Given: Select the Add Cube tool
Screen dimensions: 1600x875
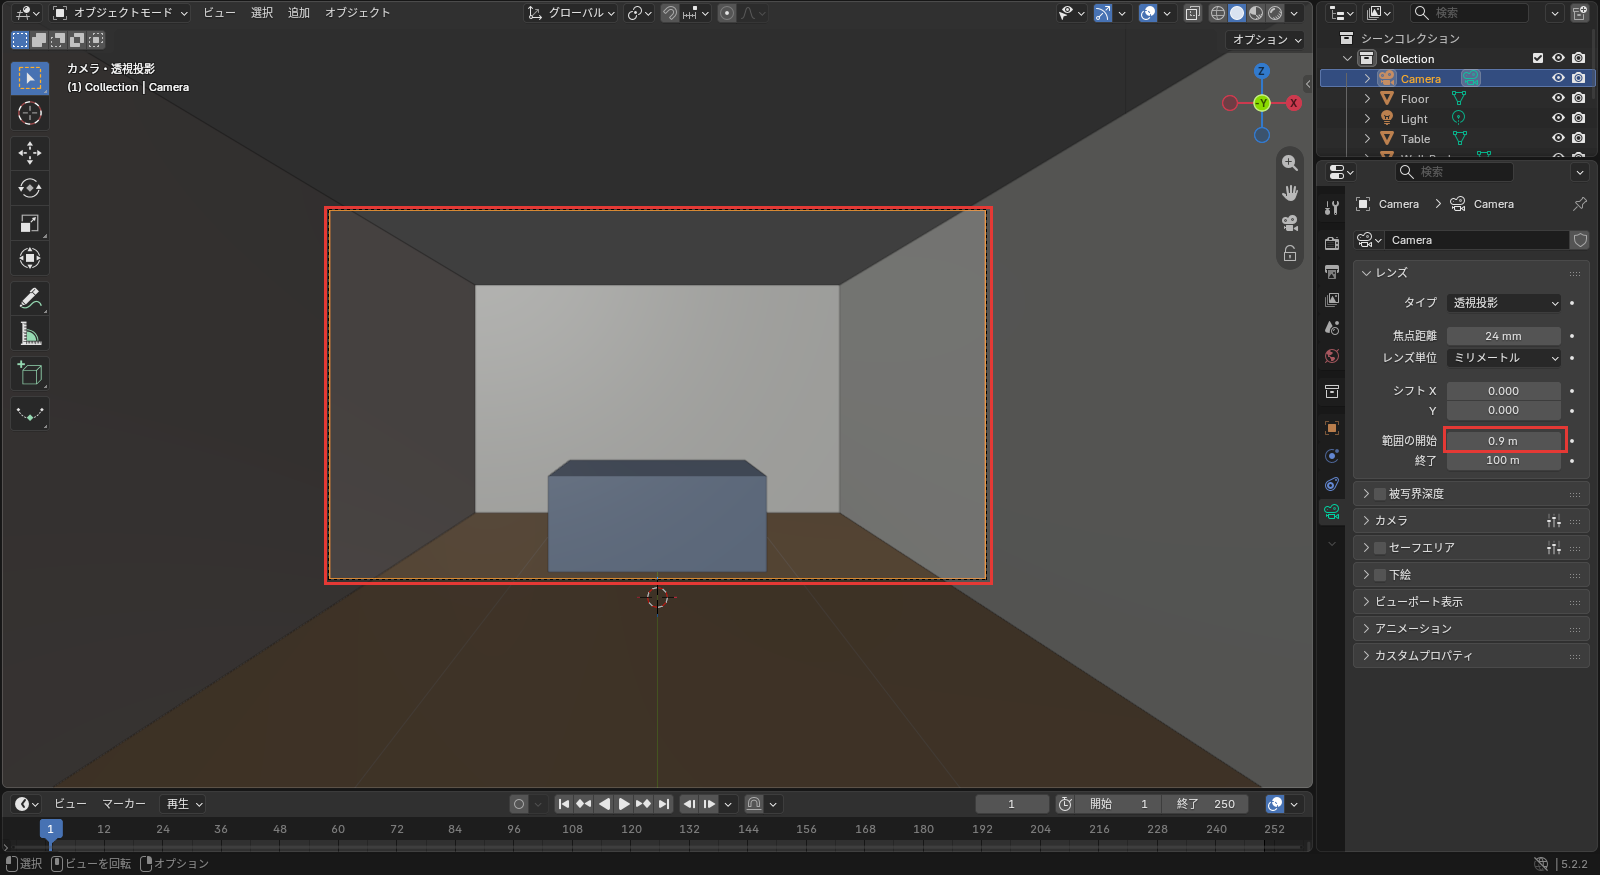Looking at the screenshot, I should point(30,374).
